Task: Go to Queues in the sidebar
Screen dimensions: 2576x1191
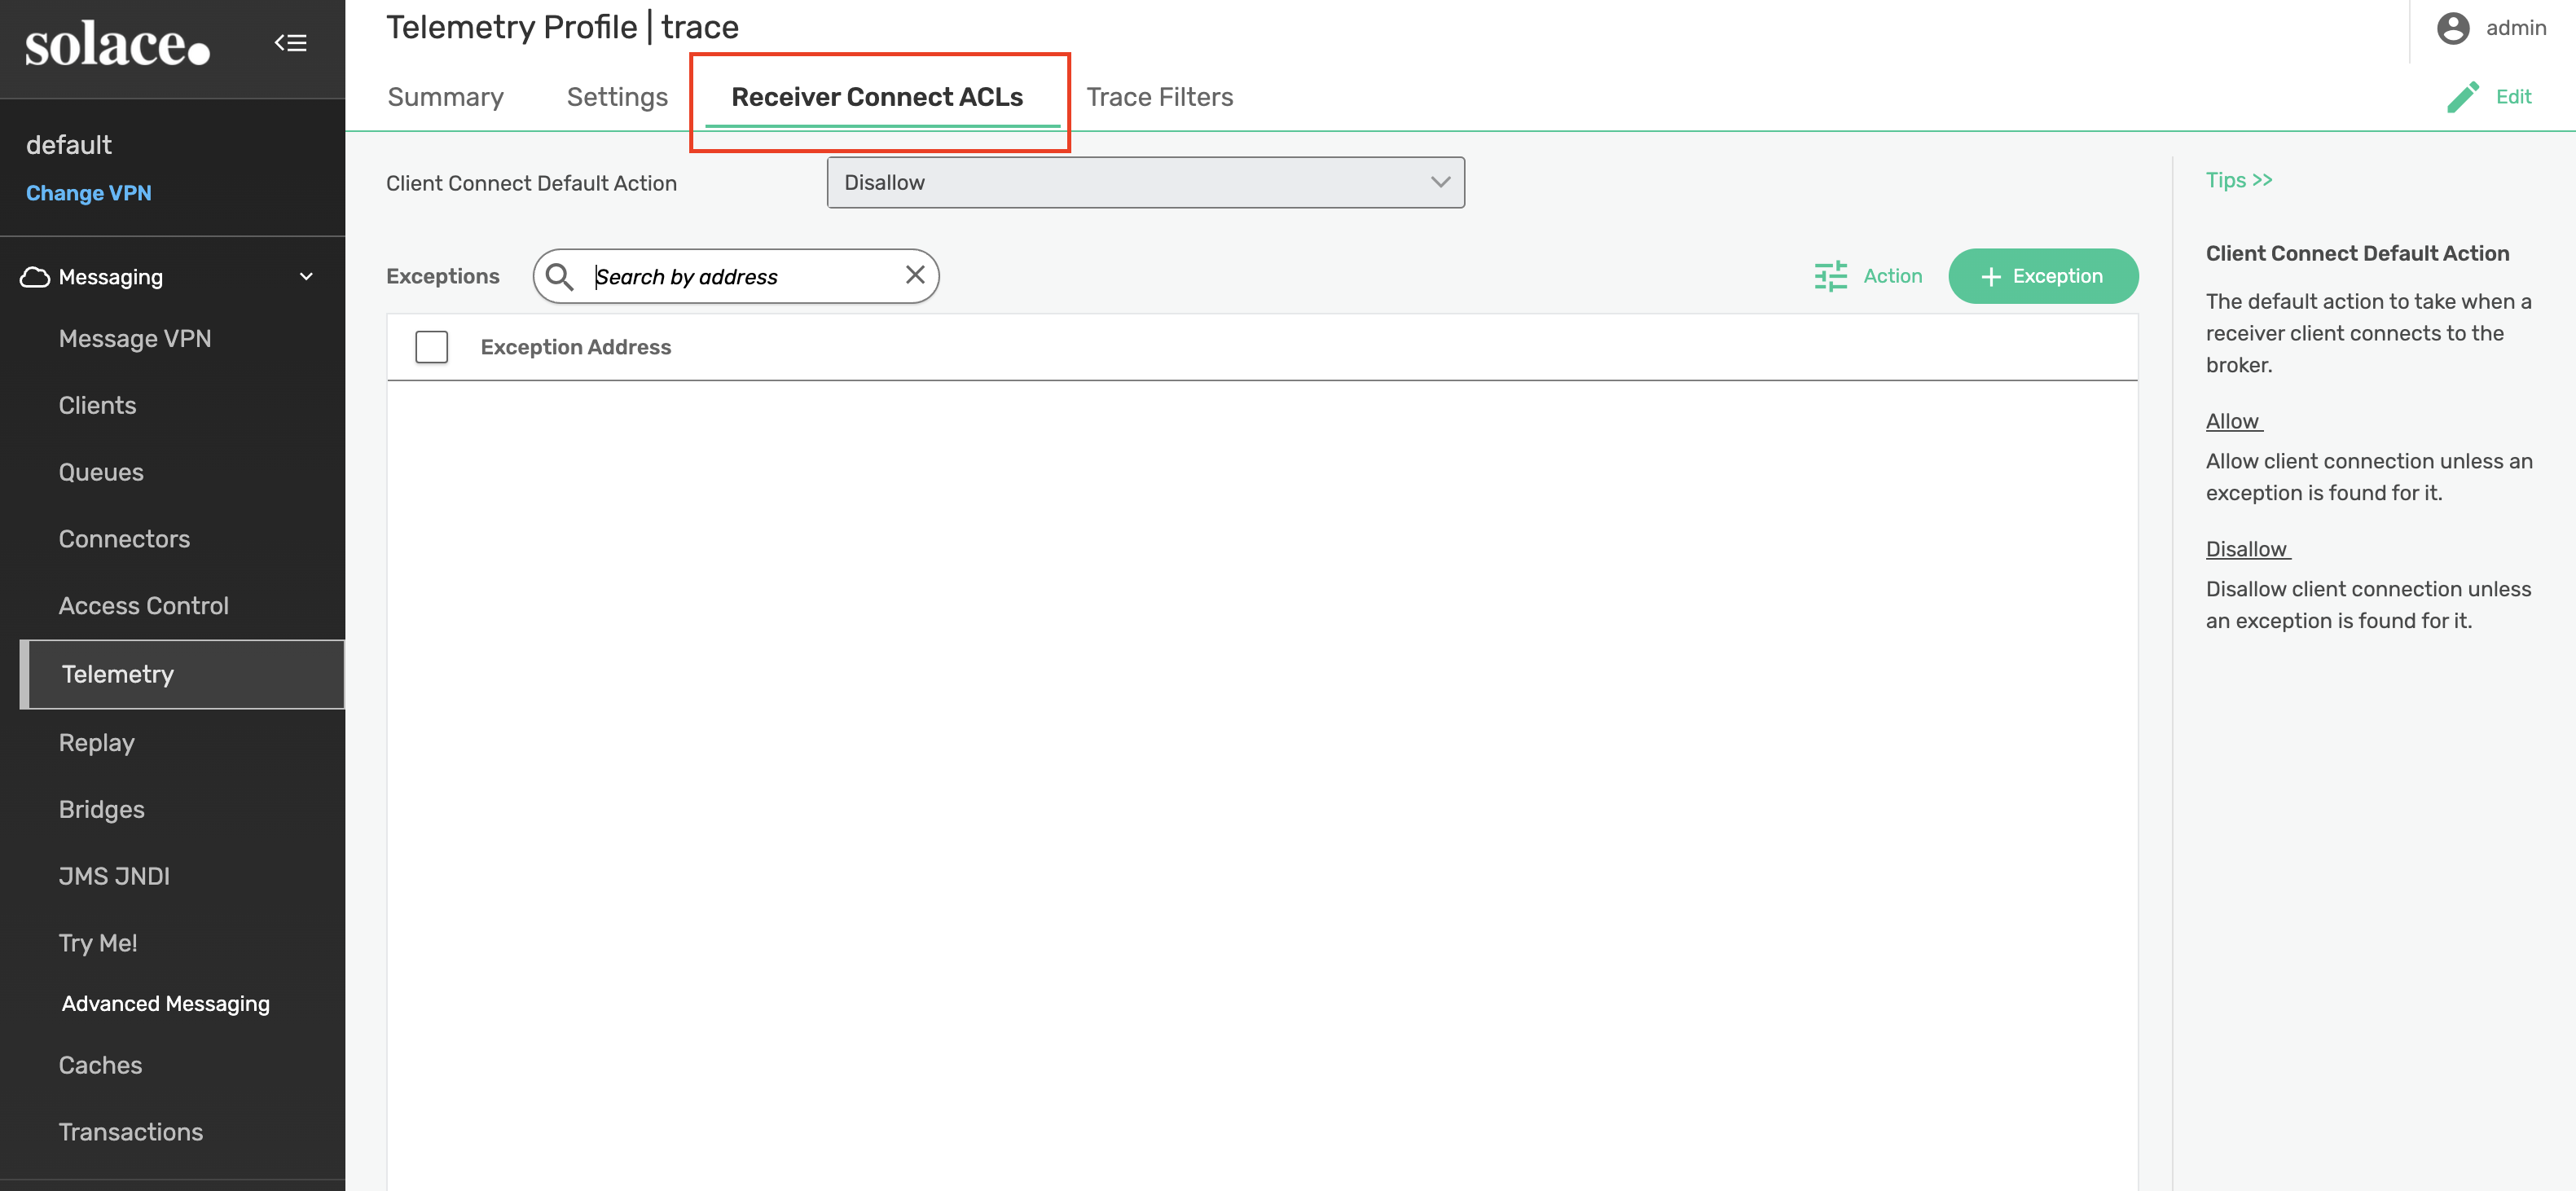Action: [x=101, y=472]
